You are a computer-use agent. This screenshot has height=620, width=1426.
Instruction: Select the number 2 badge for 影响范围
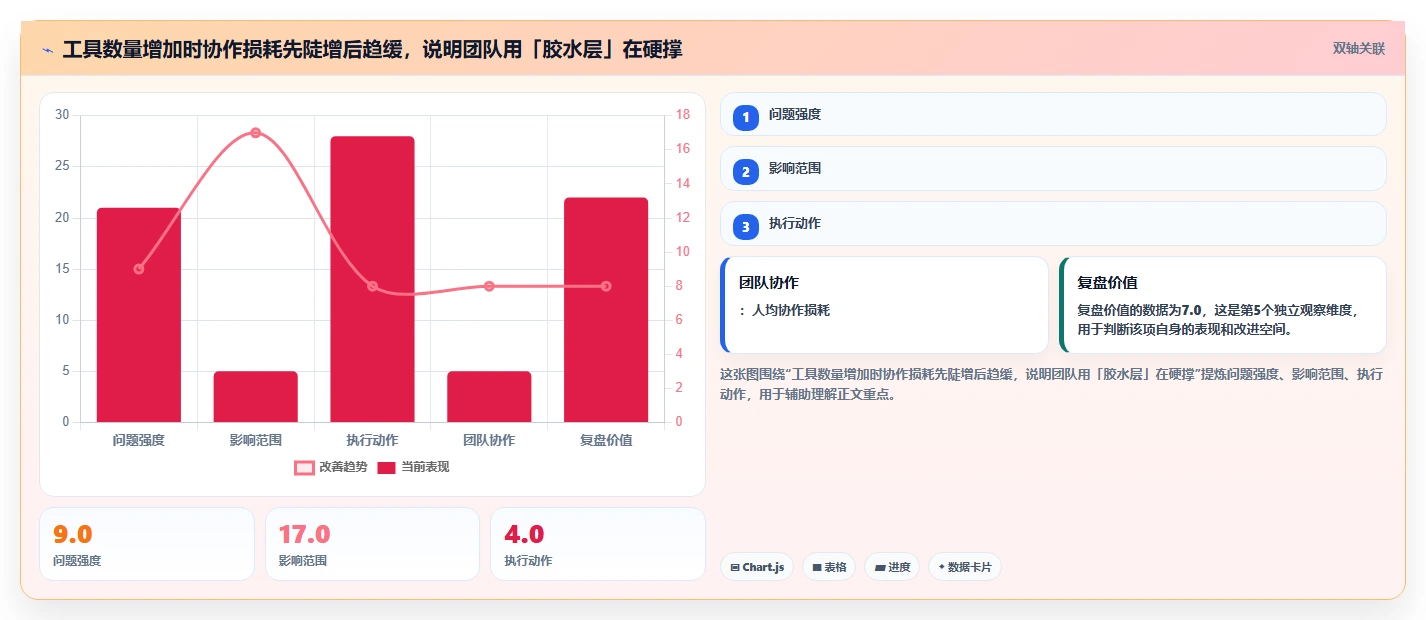[x=745, y=171]
